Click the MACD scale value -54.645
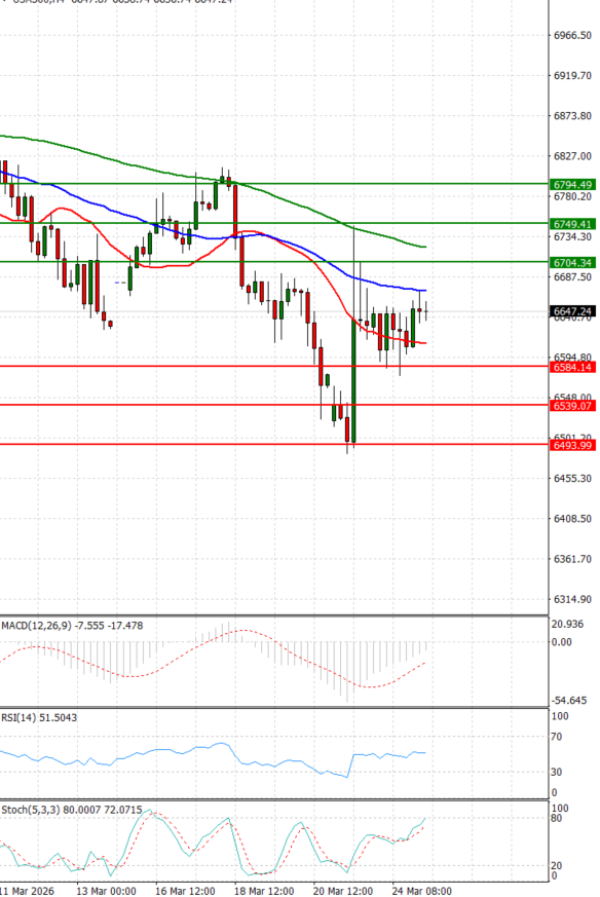600x897 pixels. (572, 701)
